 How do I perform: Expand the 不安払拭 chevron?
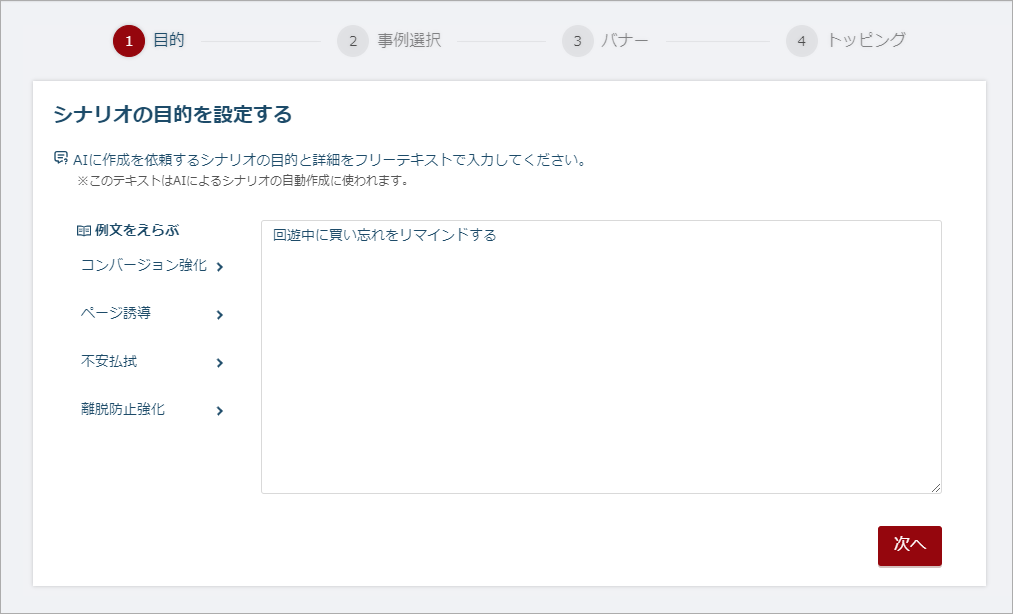(220, 363)
